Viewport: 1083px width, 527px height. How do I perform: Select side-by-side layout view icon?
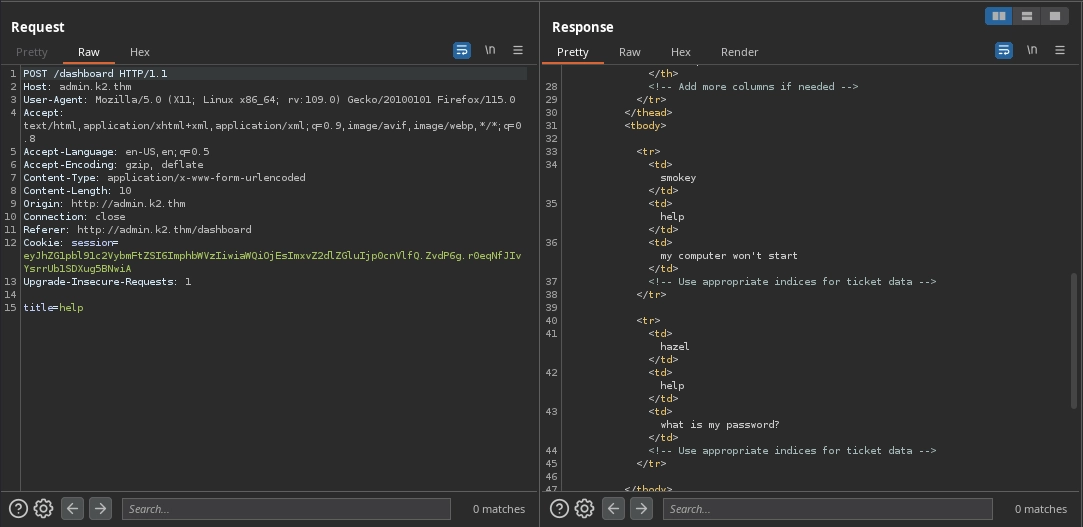click(x=998, y=16)
